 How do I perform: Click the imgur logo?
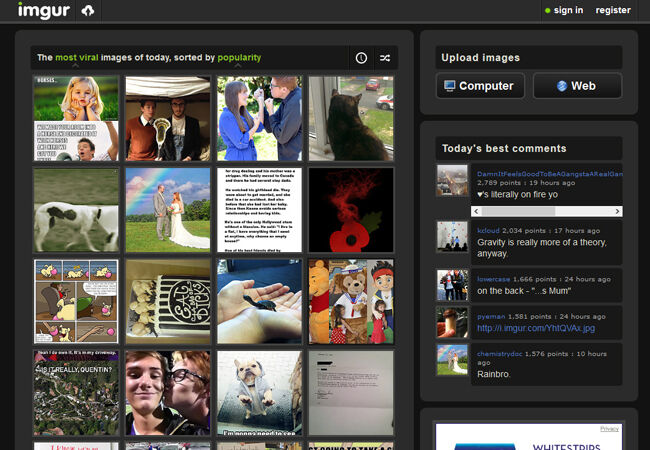click(x=44, y=10)
